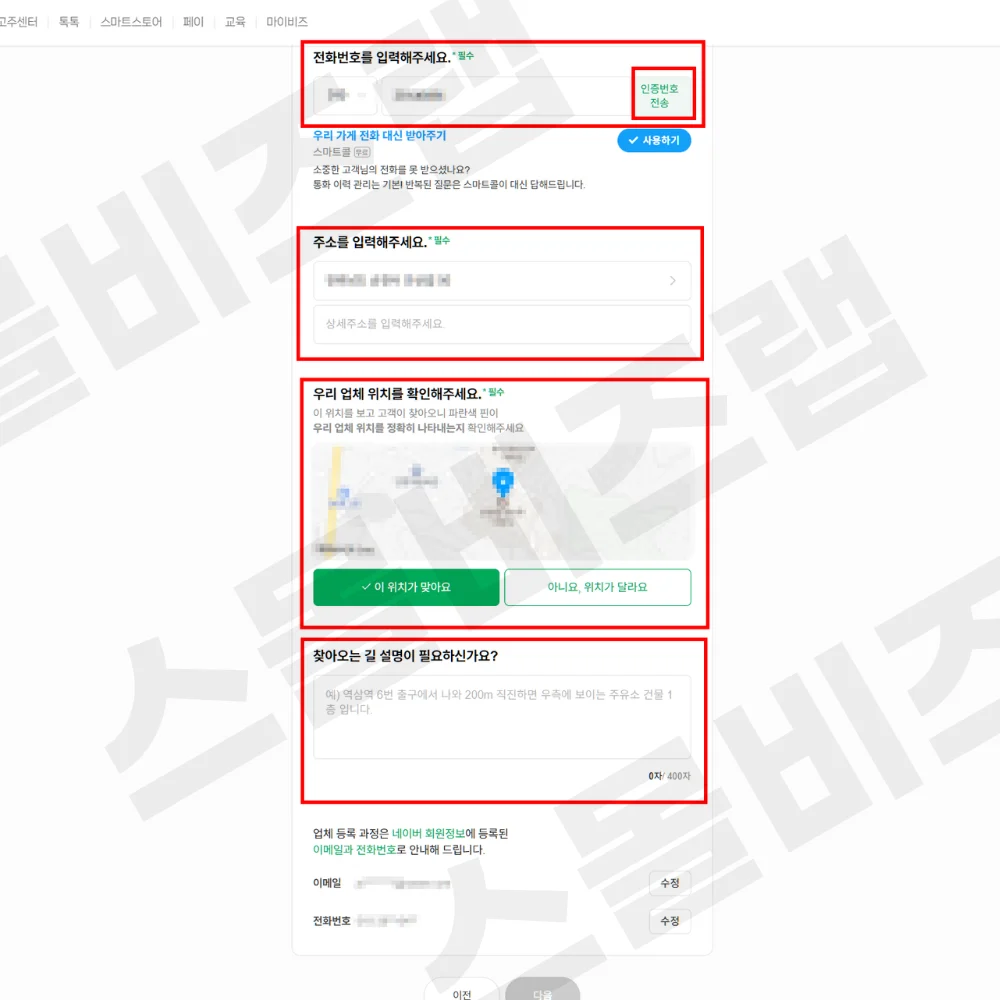Click the blue location pin on the map
The height and width of the screenshot is (1000, 1000).
point(503,482)
